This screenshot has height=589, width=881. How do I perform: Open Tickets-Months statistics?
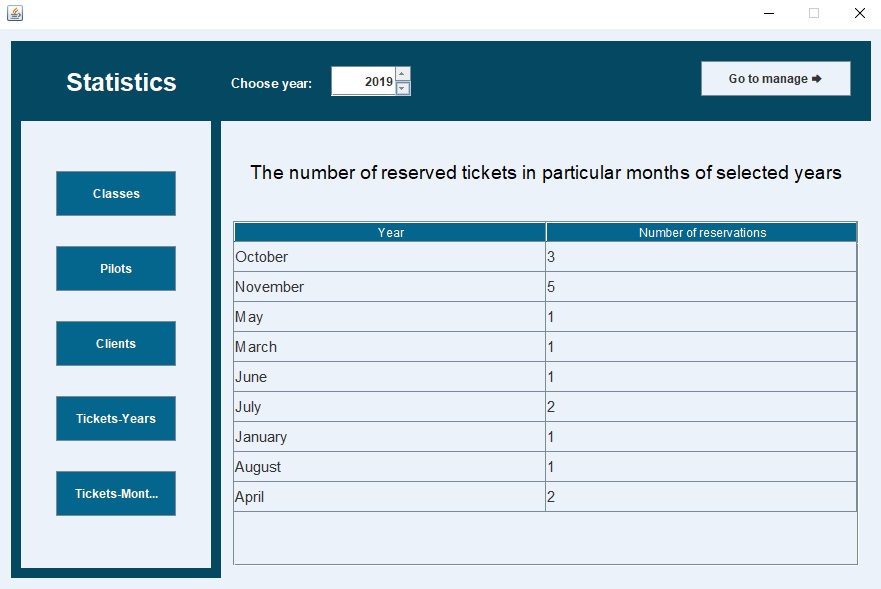click(x=116, y=493)
